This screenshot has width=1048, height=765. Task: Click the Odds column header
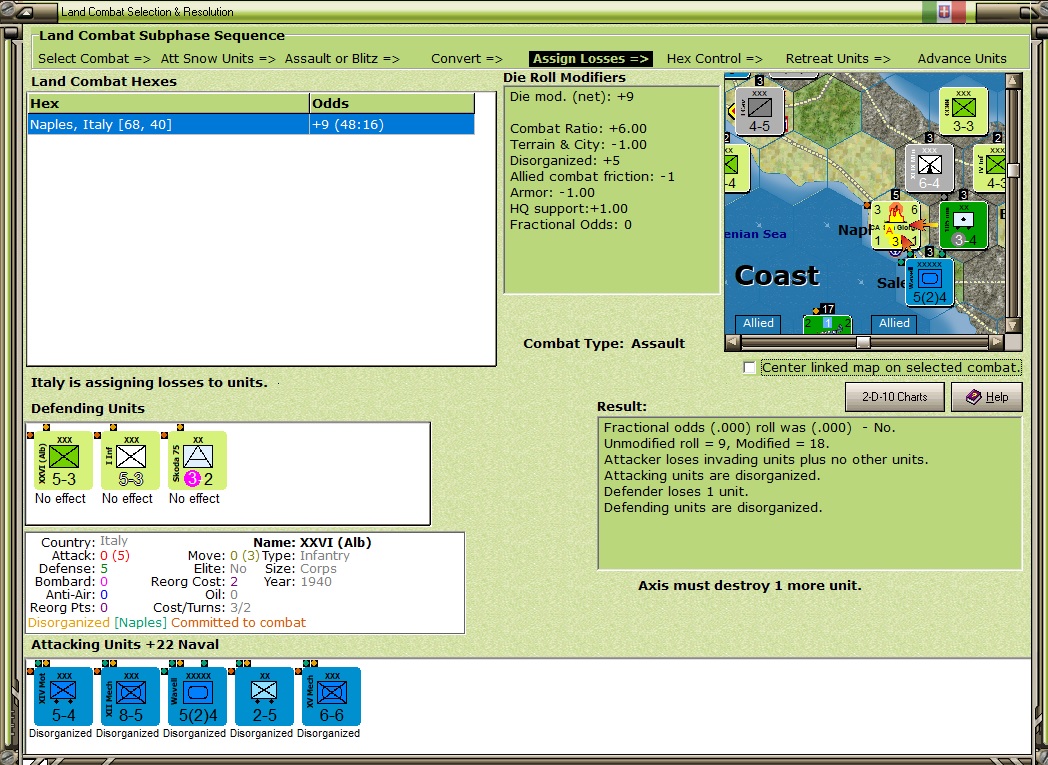392,104
